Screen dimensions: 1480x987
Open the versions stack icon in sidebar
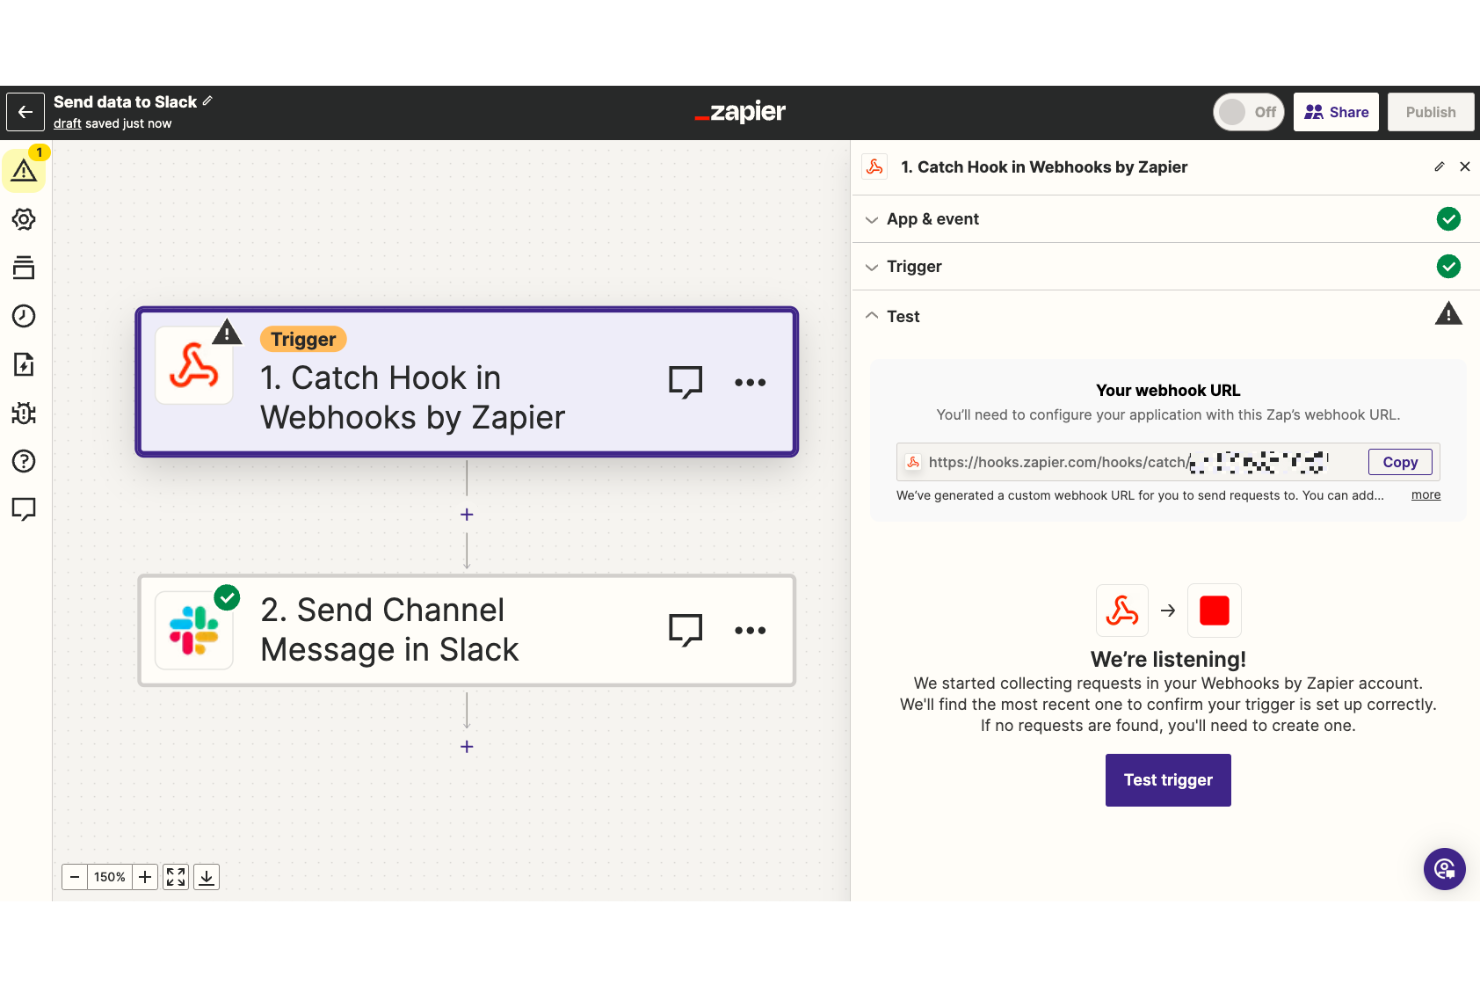(24, 267)
